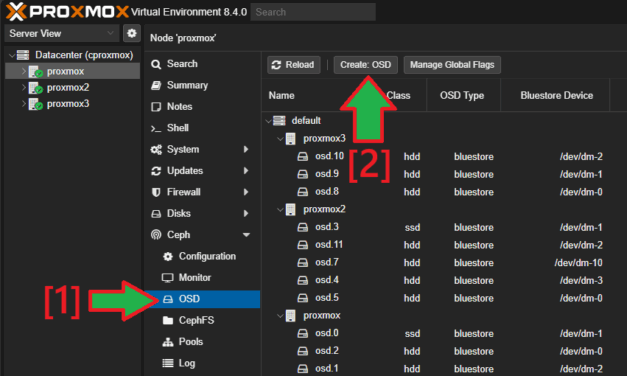The width and height of the screenshot is (627, 376).
Task: Select the osd.2 row
Action: tap(444, 351)
